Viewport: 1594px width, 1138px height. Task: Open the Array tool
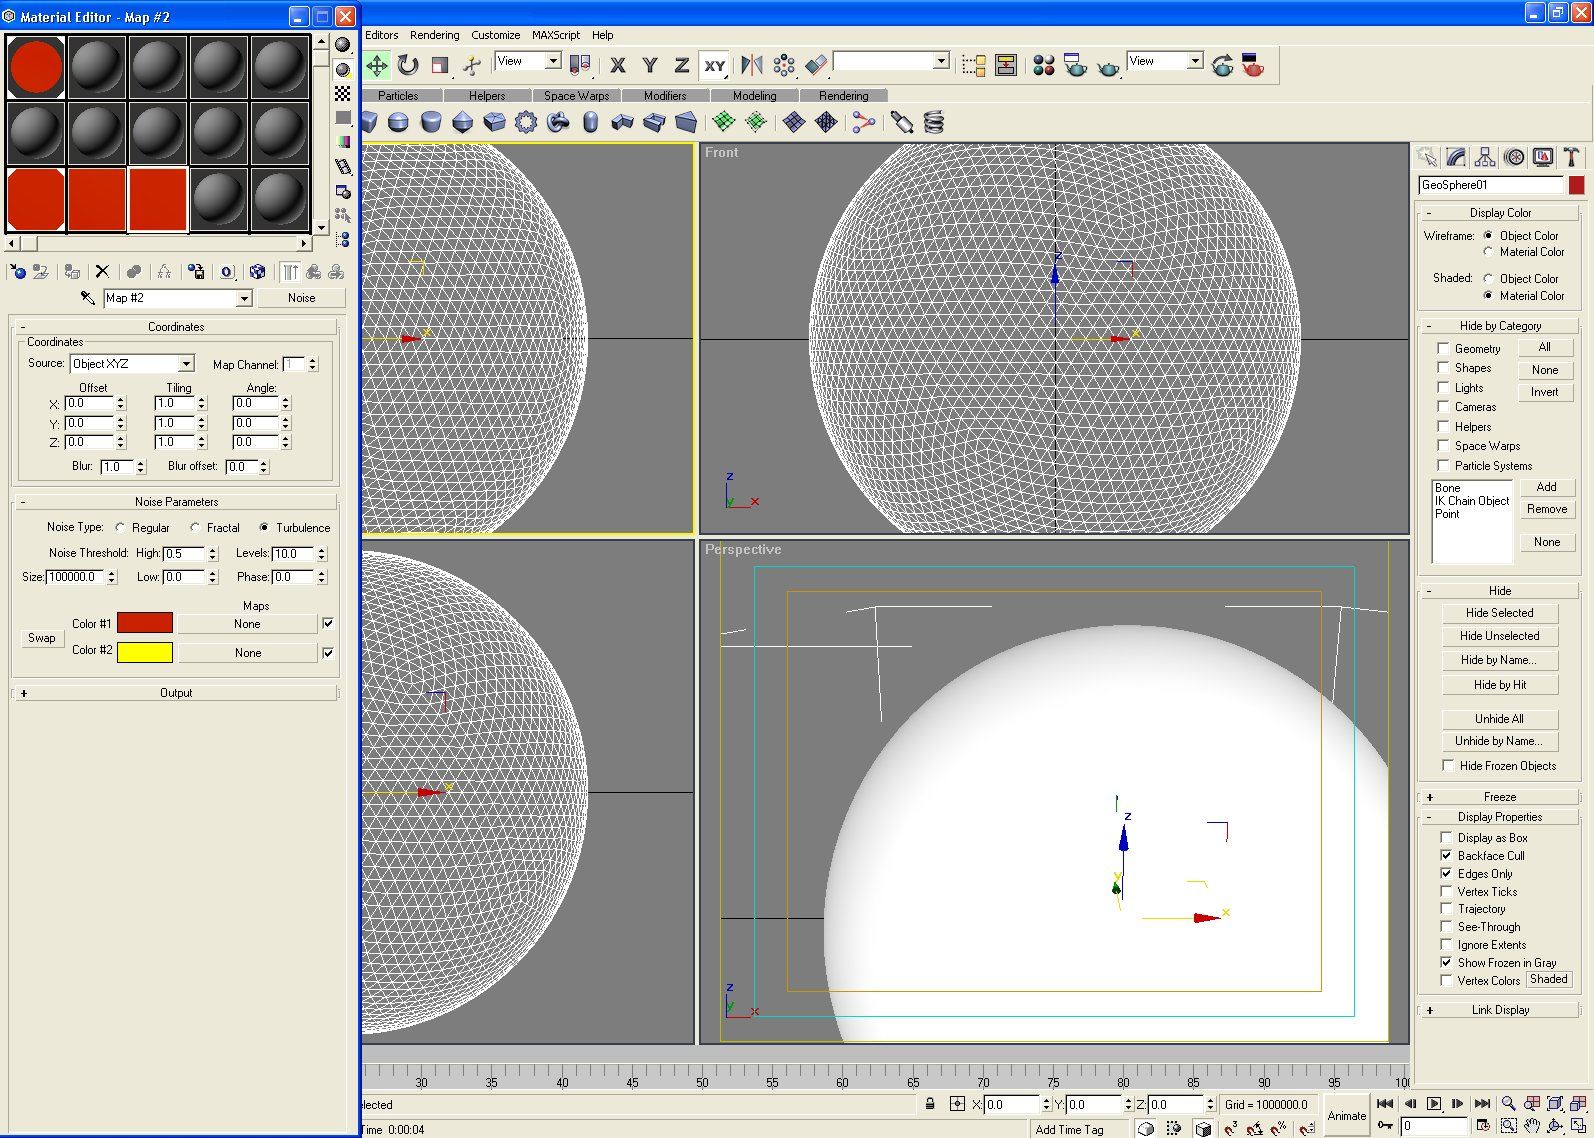(x=784, y=65)
